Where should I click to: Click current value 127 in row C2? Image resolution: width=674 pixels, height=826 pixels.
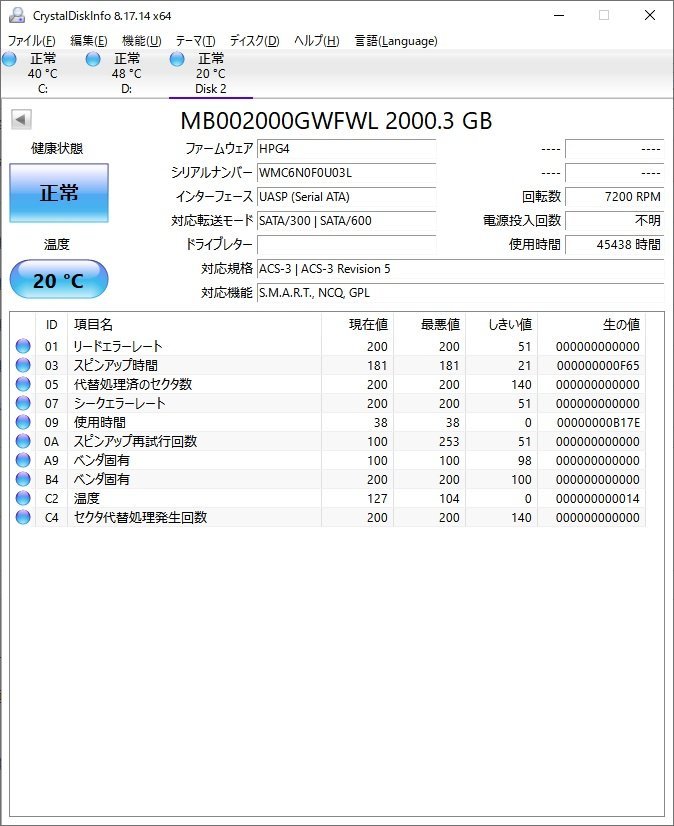377,498
